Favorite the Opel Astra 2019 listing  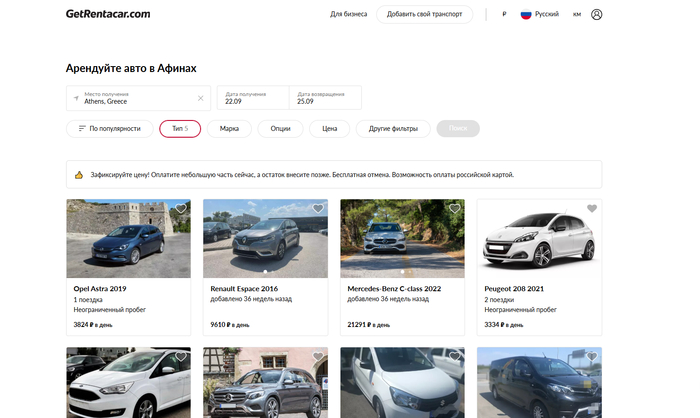click(x=181, y=209)
